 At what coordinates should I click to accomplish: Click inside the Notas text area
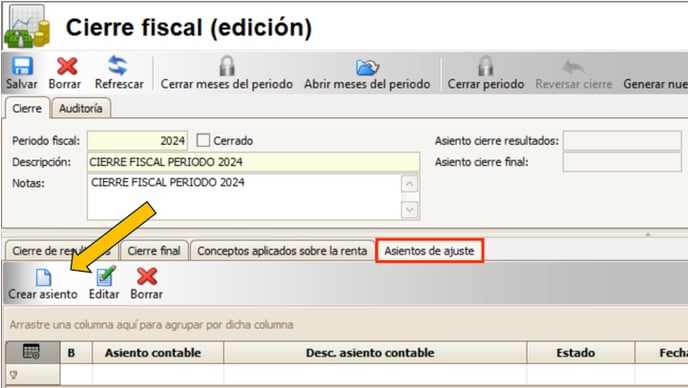tap(244, 197)
